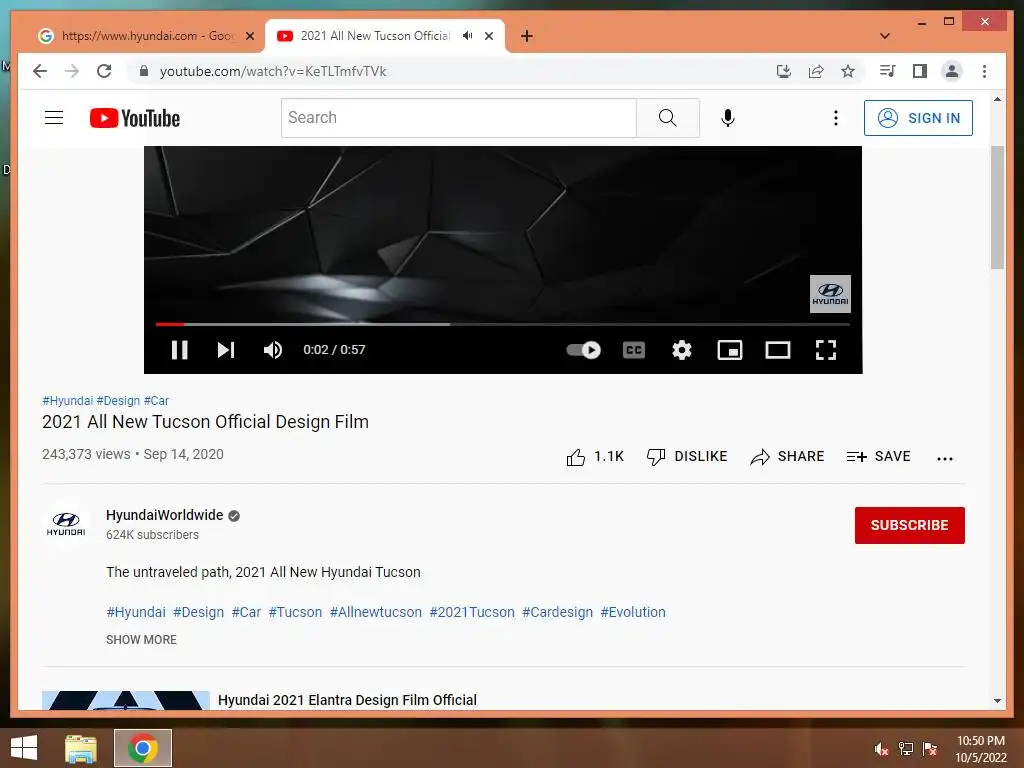The image size is (1024, 768).
Task: Open media controls icon
Action: click(x=888, y=71)
